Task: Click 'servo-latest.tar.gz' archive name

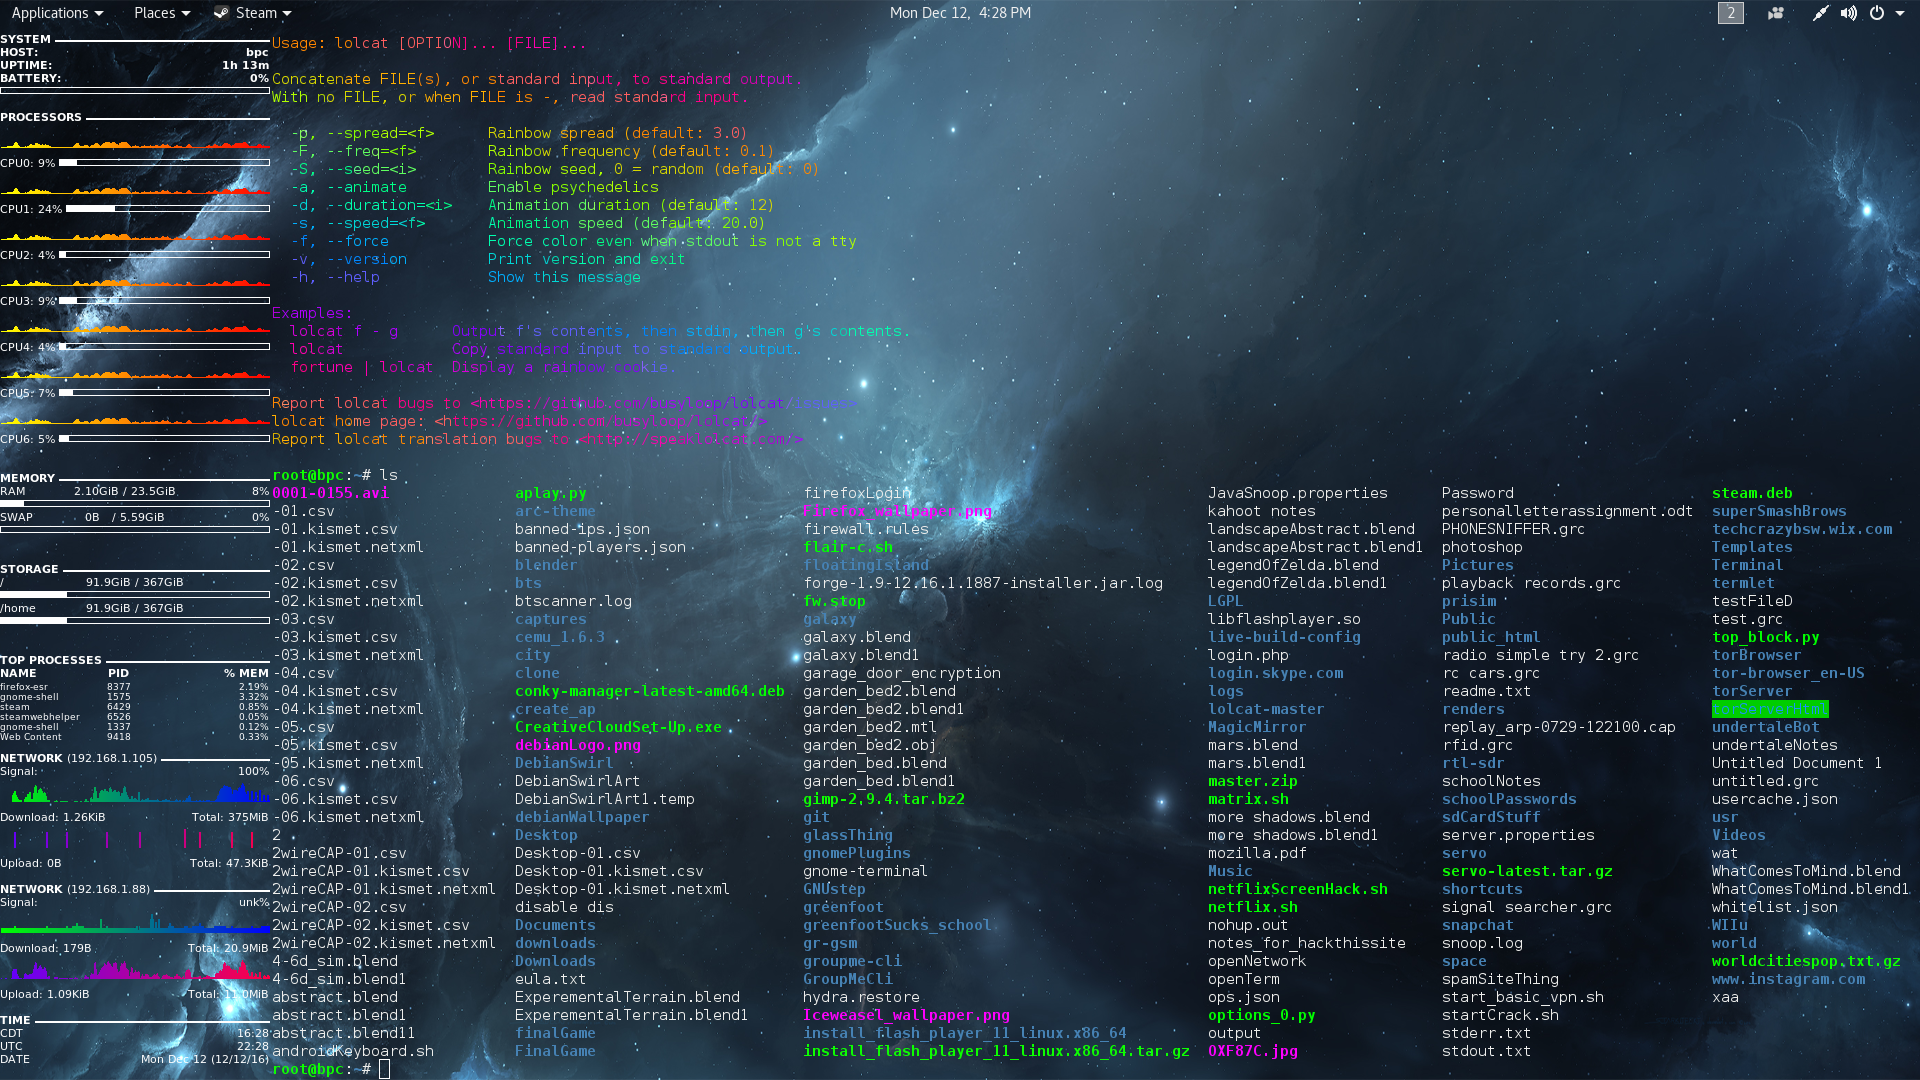Action: tap(1527, 871)
